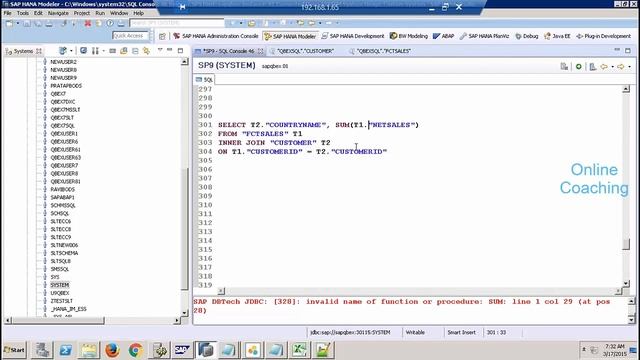Open the forward-arrow history dropdown
This screenshot has width=640, height=360.
click(x=629, y=67)
